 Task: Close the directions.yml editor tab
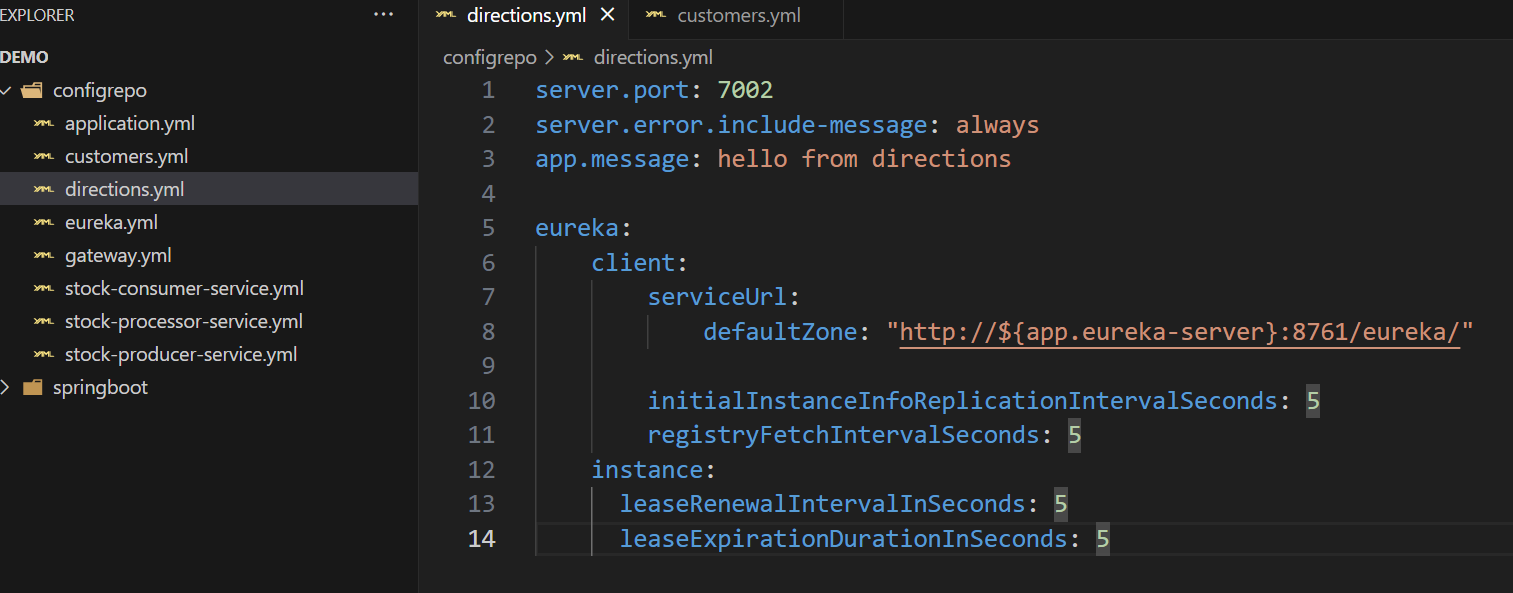(607, 15)
